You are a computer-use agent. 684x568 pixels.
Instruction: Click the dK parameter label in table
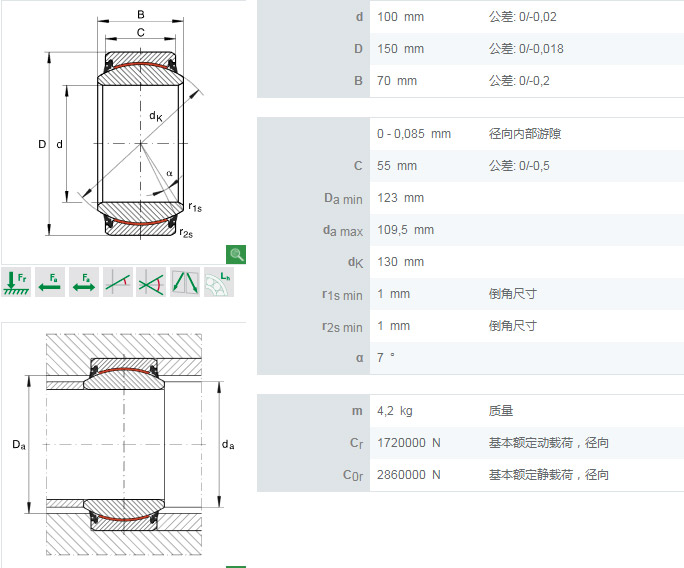pyautogui.click(x=356, y=262)
